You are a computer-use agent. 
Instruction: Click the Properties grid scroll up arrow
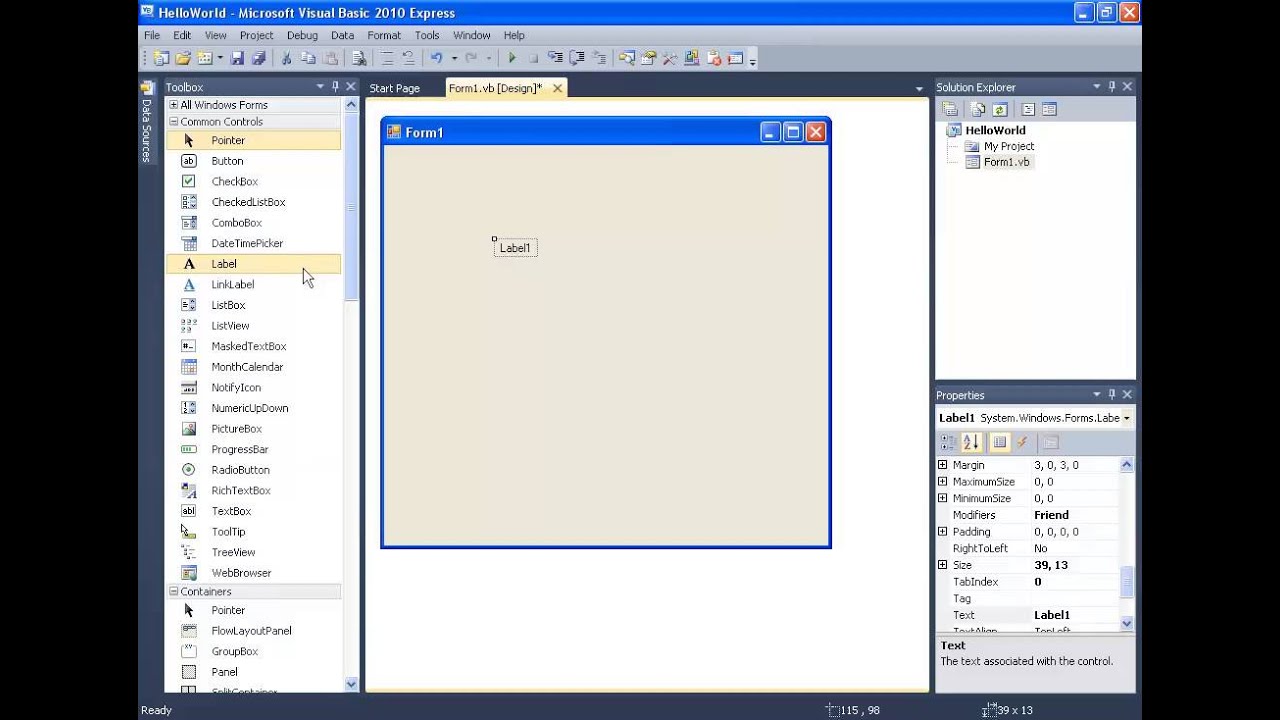click(1127, 465)
